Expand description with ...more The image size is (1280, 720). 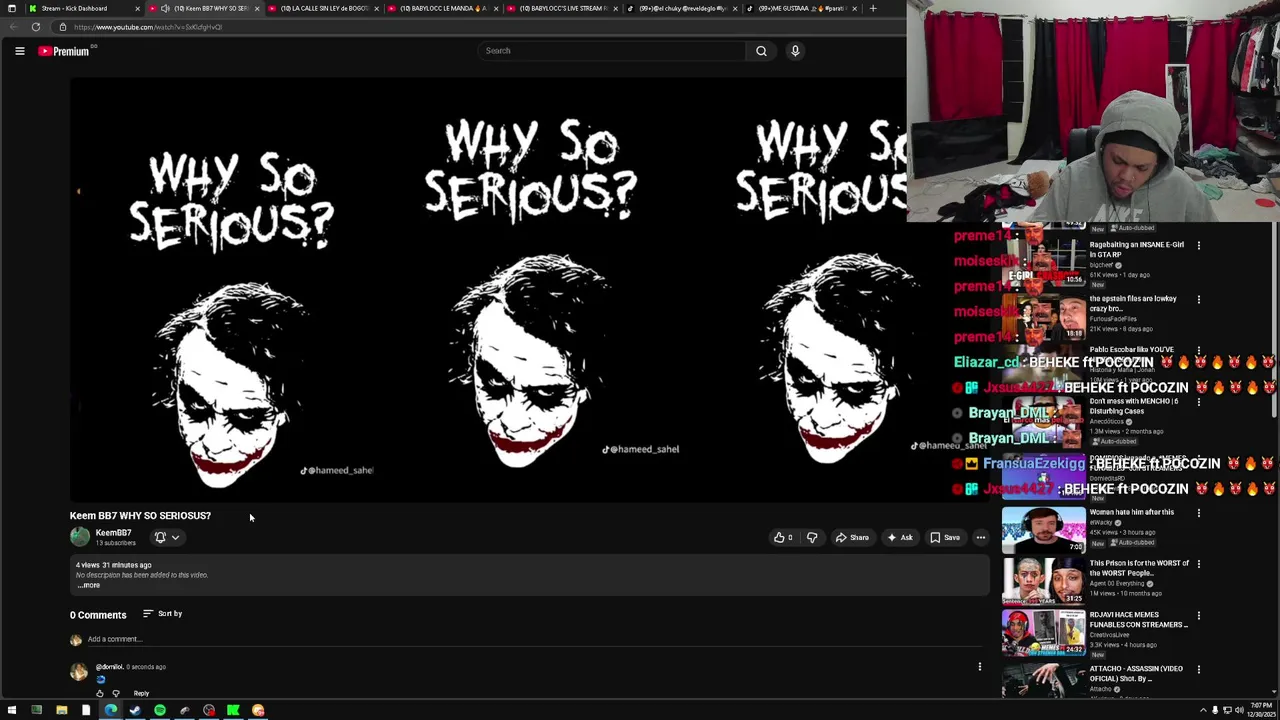tap(89, 586)
